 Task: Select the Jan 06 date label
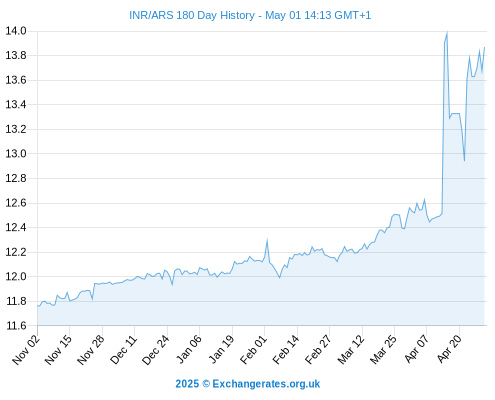(189, 350)
